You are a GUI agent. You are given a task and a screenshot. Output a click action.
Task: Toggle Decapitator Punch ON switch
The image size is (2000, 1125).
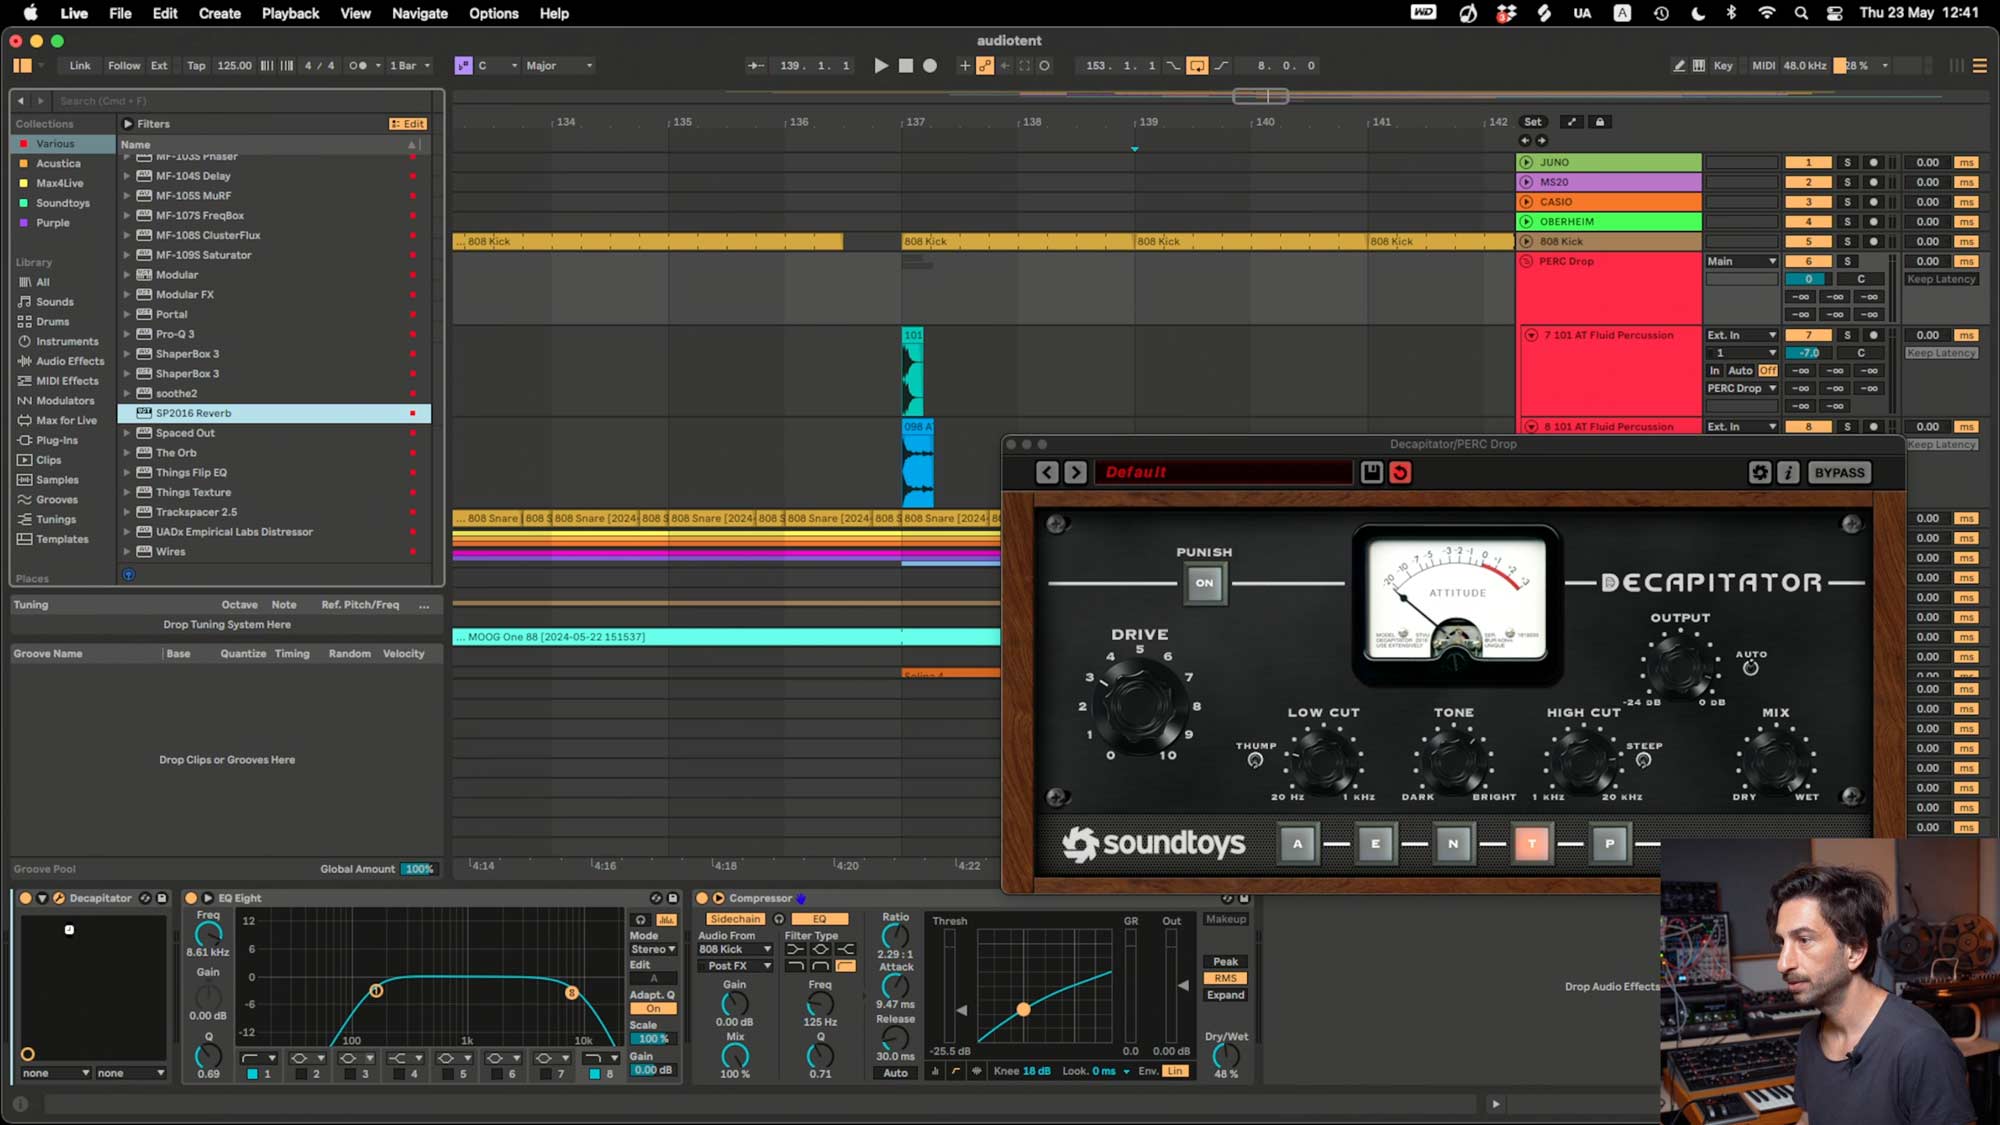coord(1204,583)
